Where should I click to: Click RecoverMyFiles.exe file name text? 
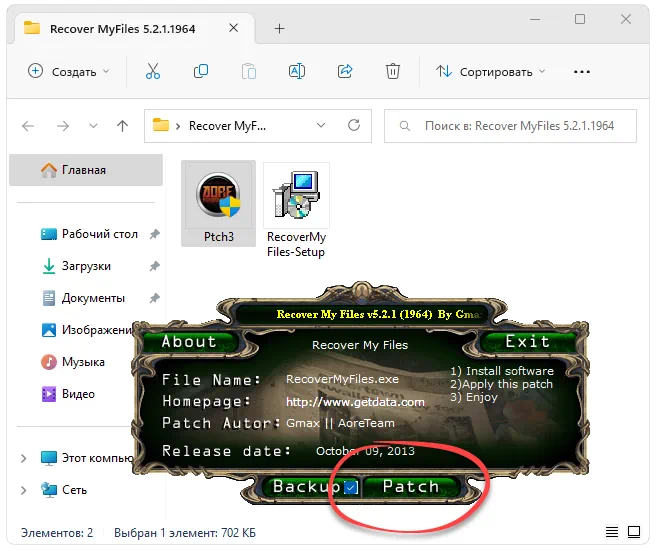[x=342, y=379]
